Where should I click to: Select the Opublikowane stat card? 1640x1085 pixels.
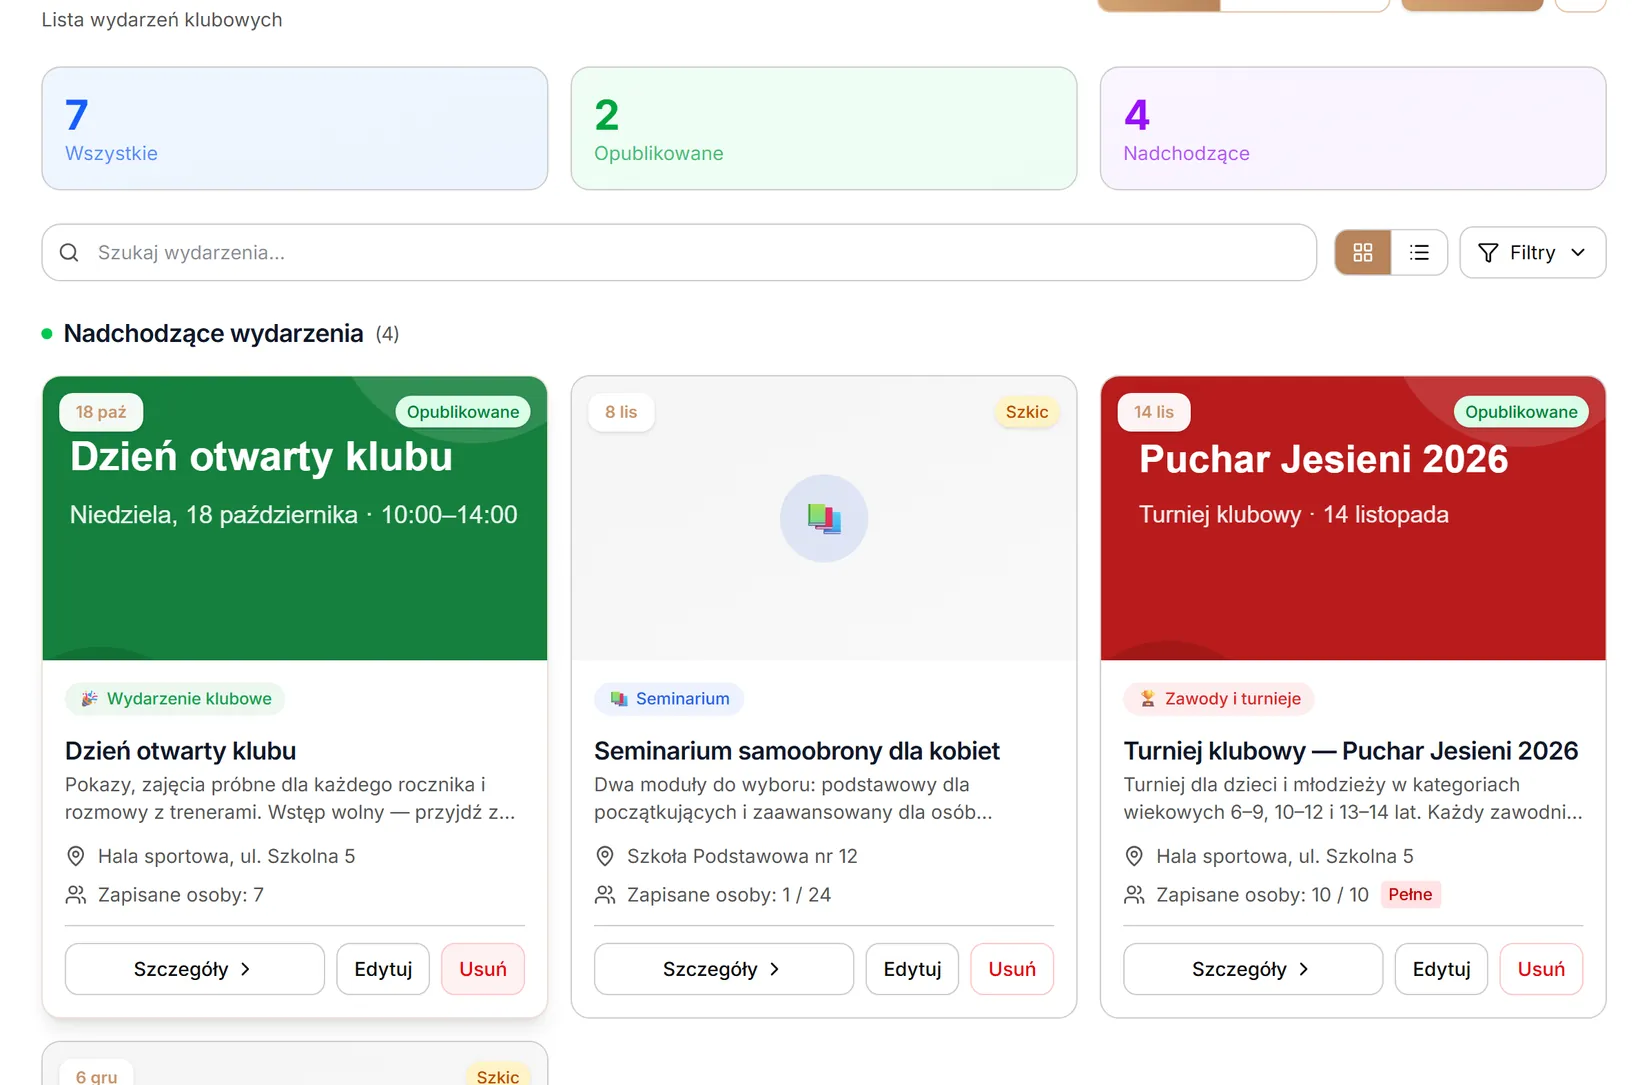coord(824,129)
